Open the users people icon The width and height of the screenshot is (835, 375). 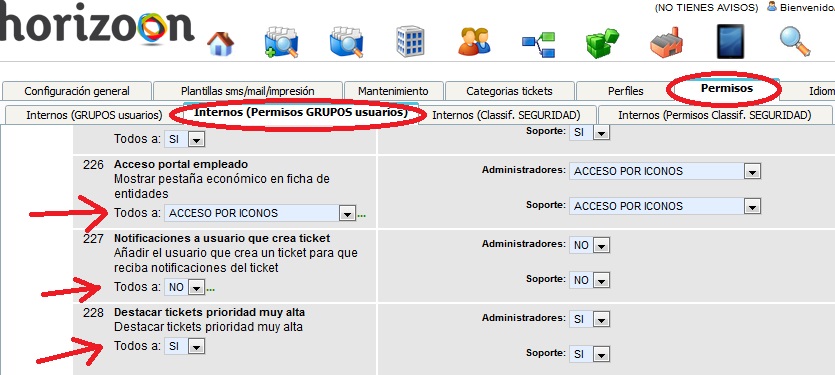[474, 42]
